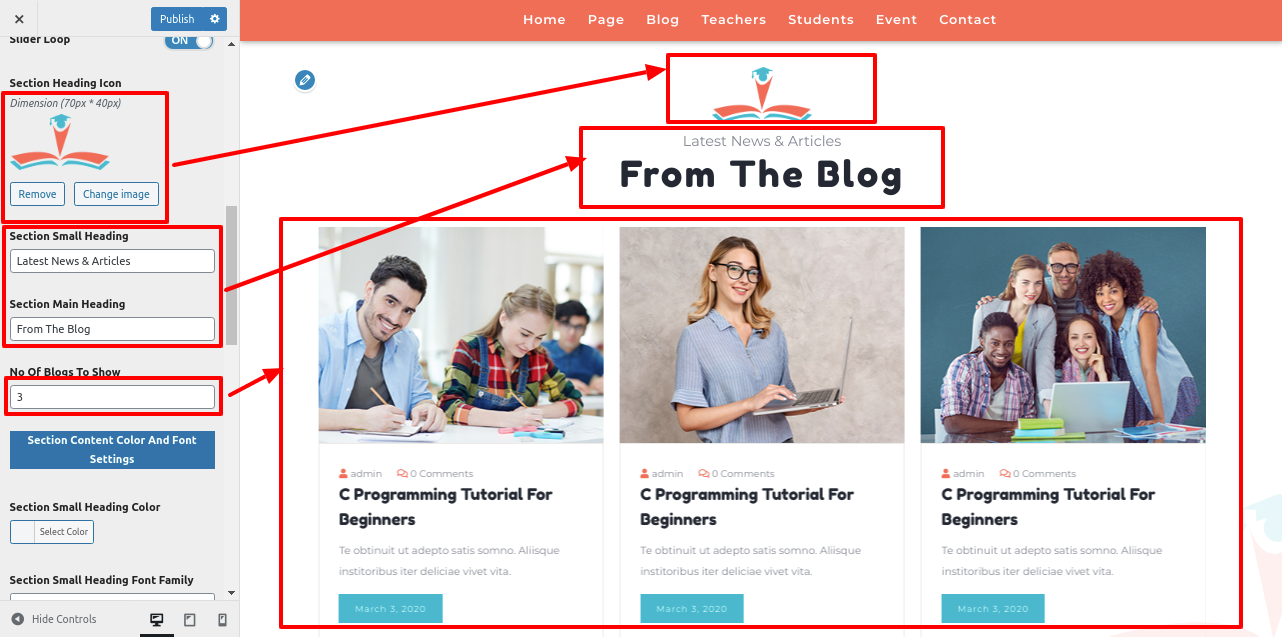Click the Change image button
Screen dimensions: 1282x637
click(116, 194)
